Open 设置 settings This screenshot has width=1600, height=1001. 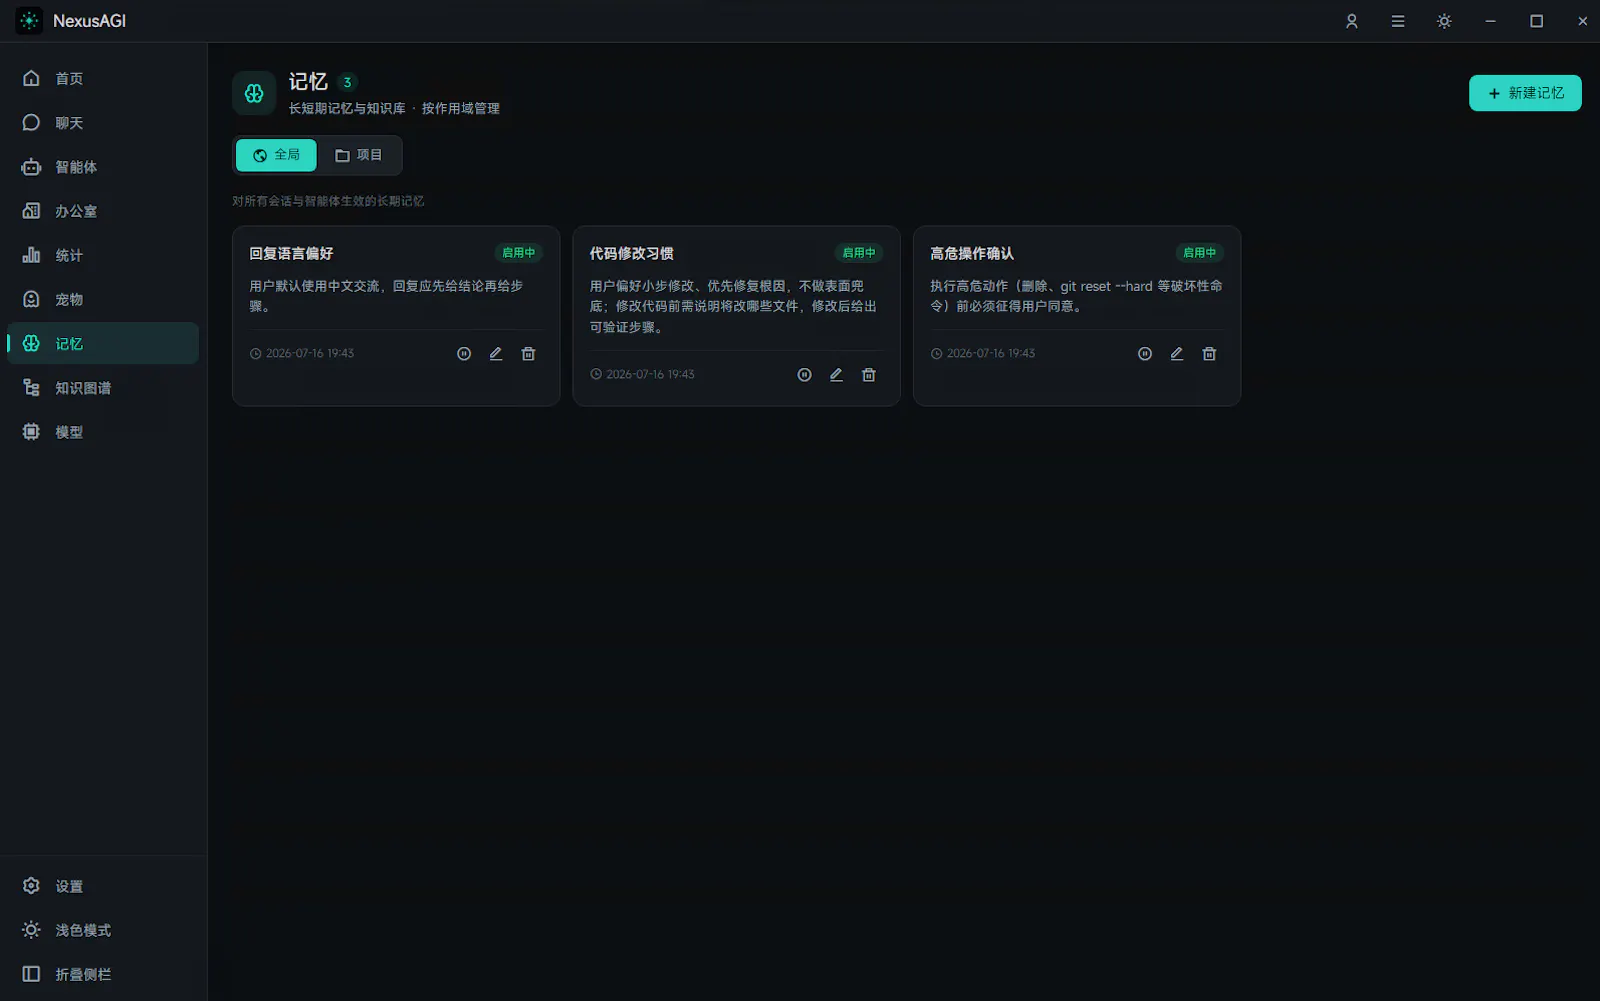tap(102, 886)
